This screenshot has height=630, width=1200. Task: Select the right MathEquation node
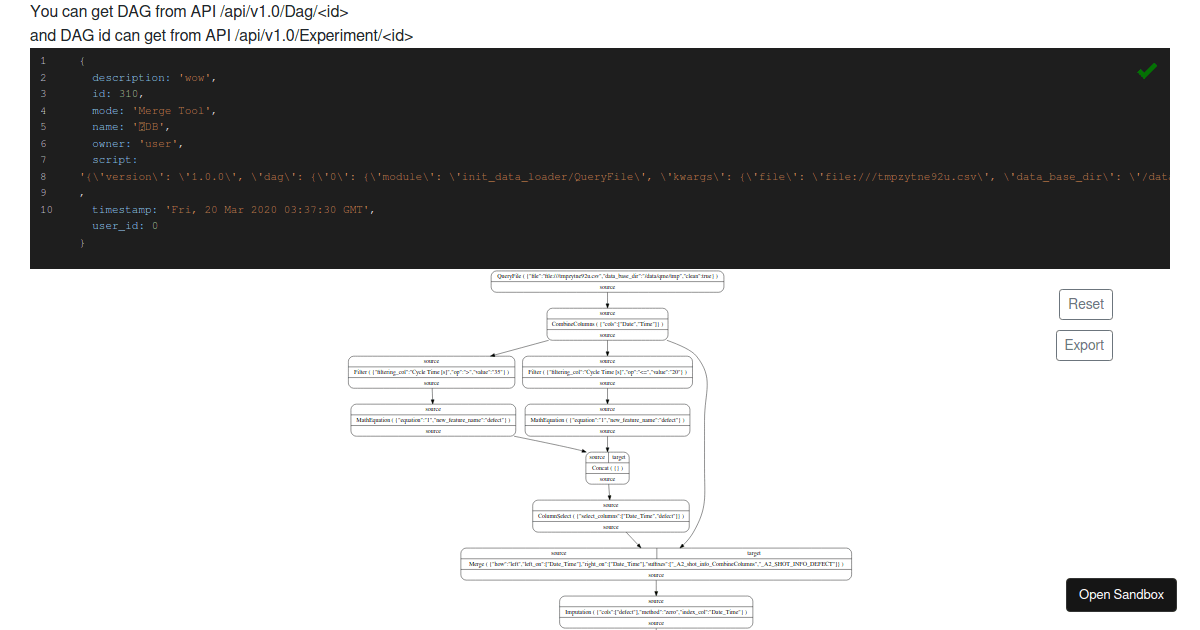tap(607, 419)
